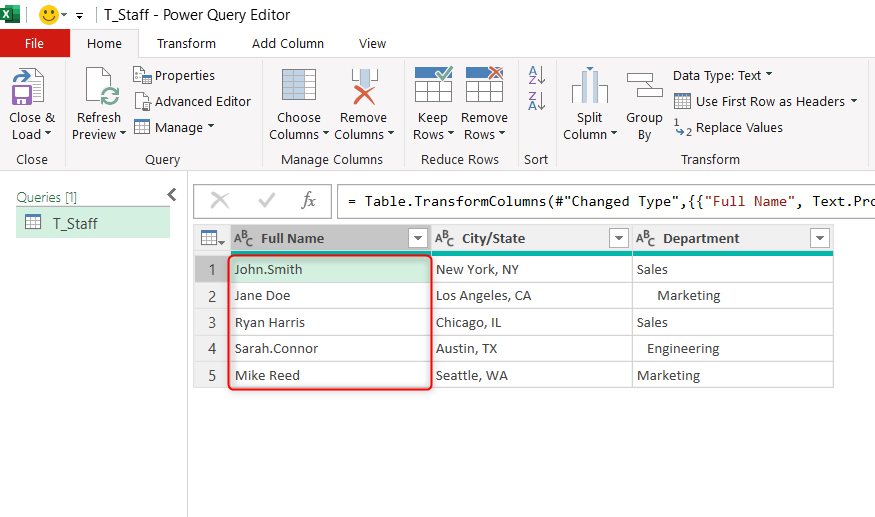Image resolution: width=875 pixels, height=517 pixels.
Task: Select the T_Staff query
Action: point(93,223)
